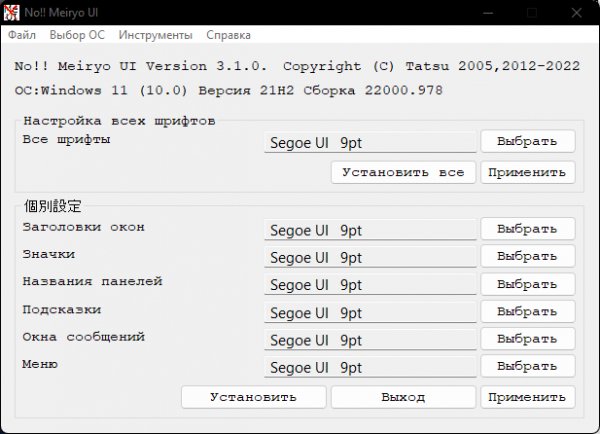Click the 個別設定 group label
Image resolution: width=600 pixels, height=434 pixels.
coord(53,206)
